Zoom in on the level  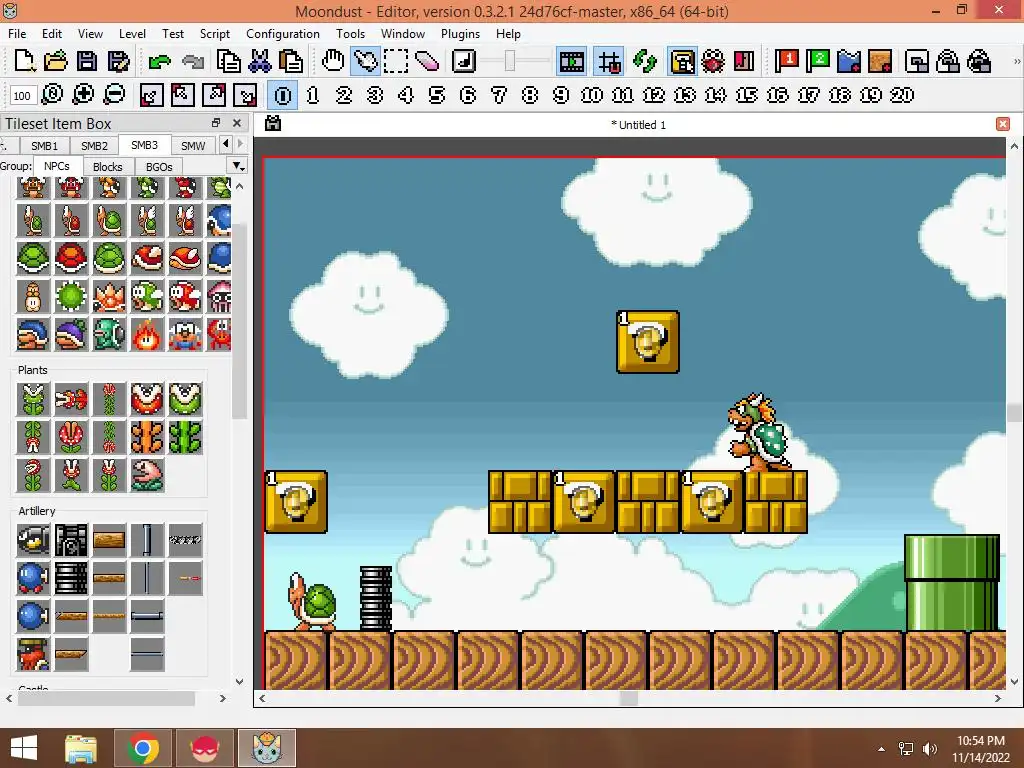click(x=83, y=95)
